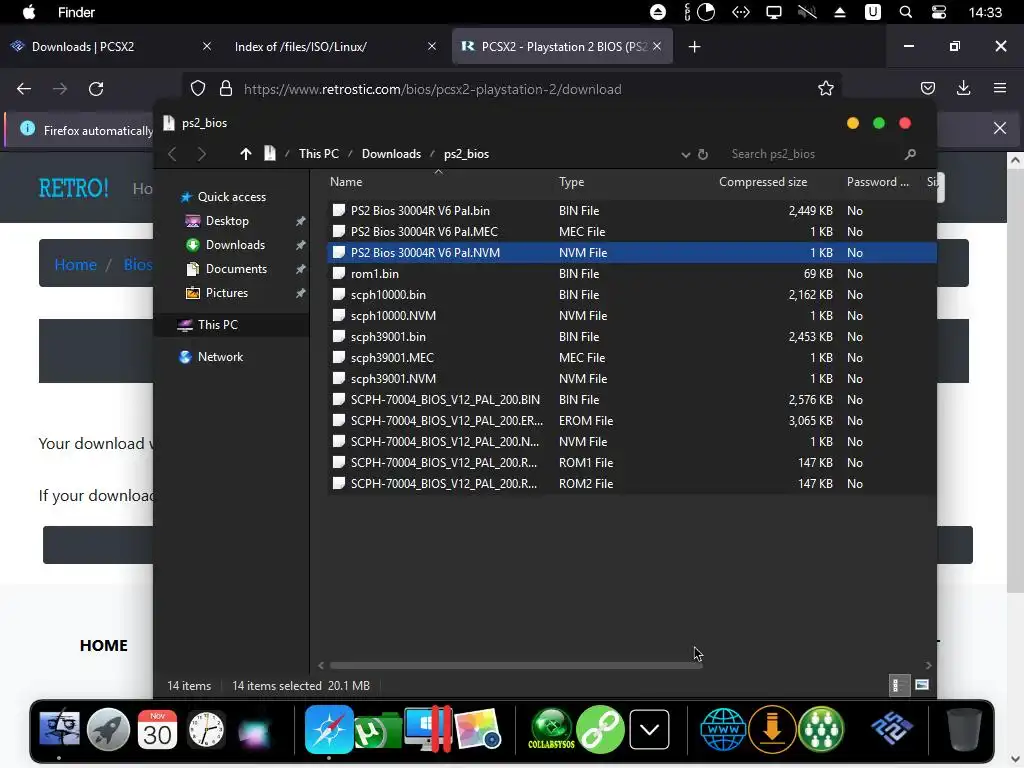The image size is (1024, 768).
Task: Open Control Center in menu bar
Action: coord(938,12)
